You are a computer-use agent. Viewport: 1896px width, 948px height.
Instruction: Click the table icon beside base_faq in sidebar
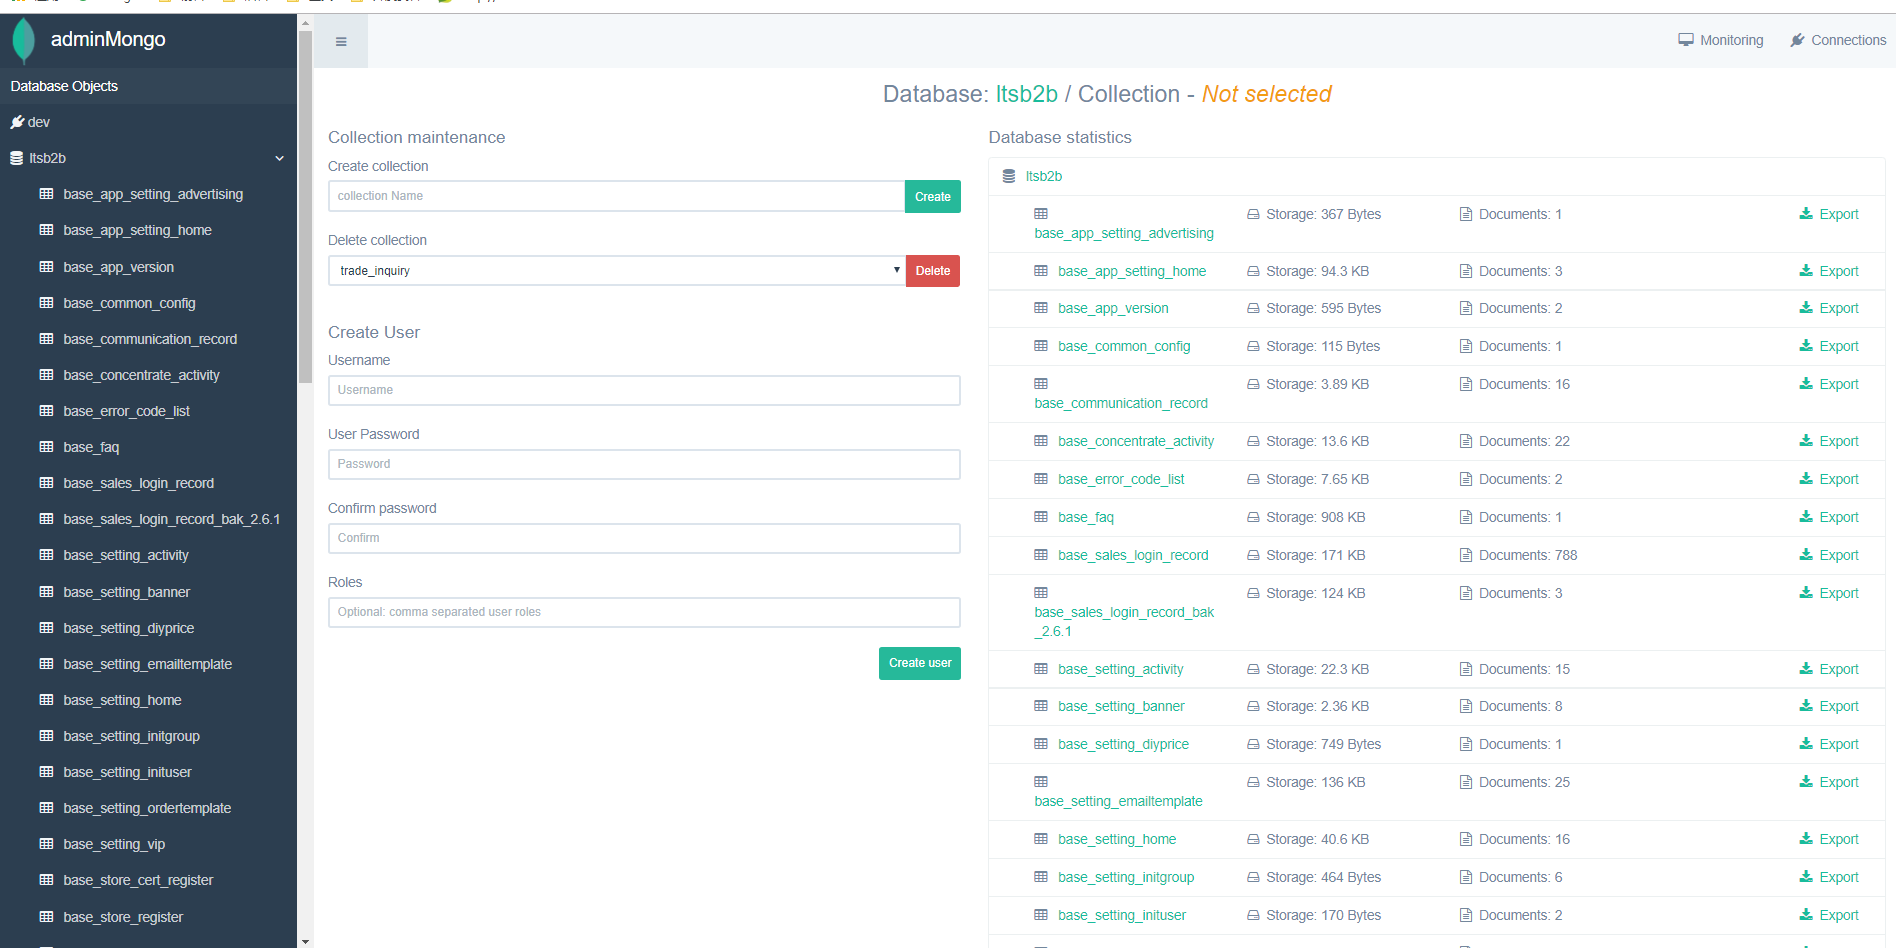47,447
